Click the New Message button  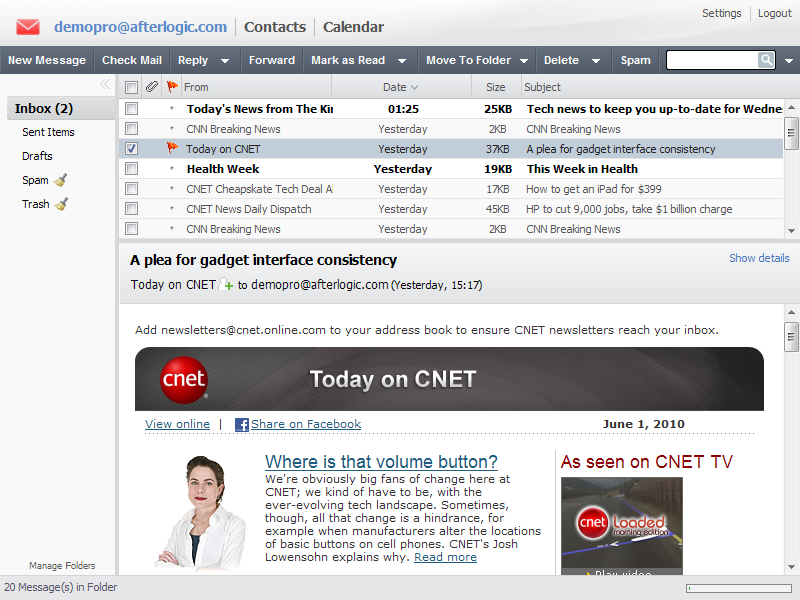click(x=47, y=60)
